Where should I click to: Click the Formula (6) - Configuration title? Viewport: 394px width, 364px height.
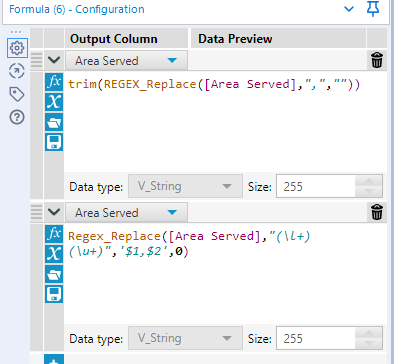tap(77, 9)
